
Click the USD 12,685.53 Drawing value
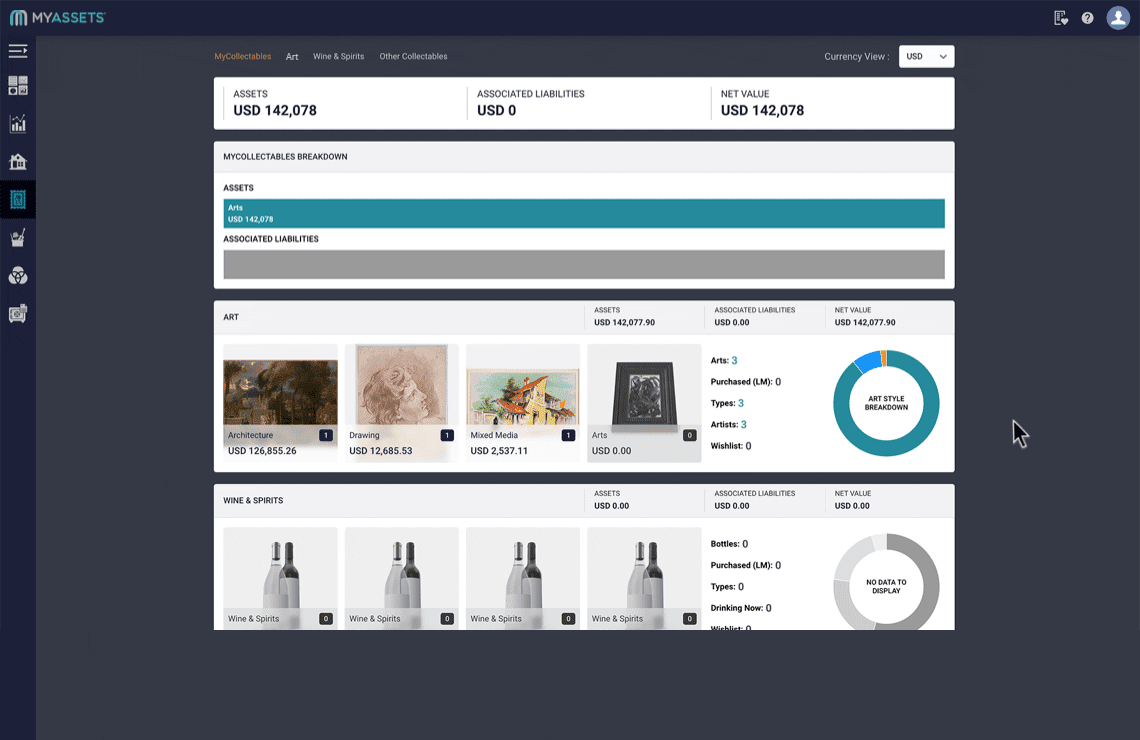click(x=380, y=451)
